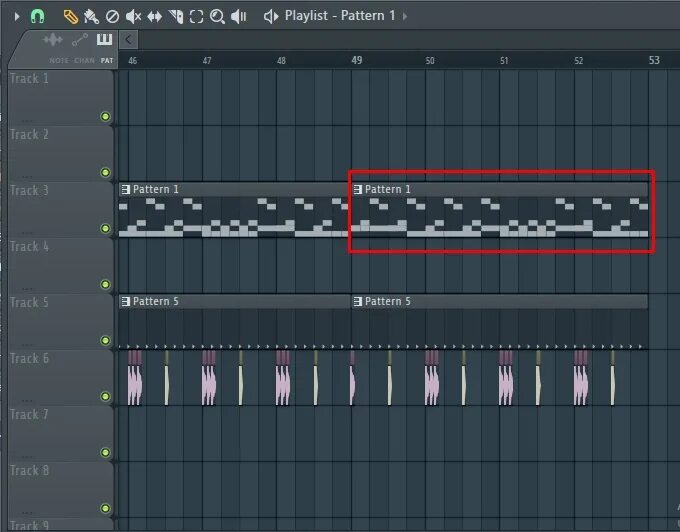Viewport: 680px width, 532px height.
Task: Mute Track 4 with its green light
Action: (x=105, y=284)
